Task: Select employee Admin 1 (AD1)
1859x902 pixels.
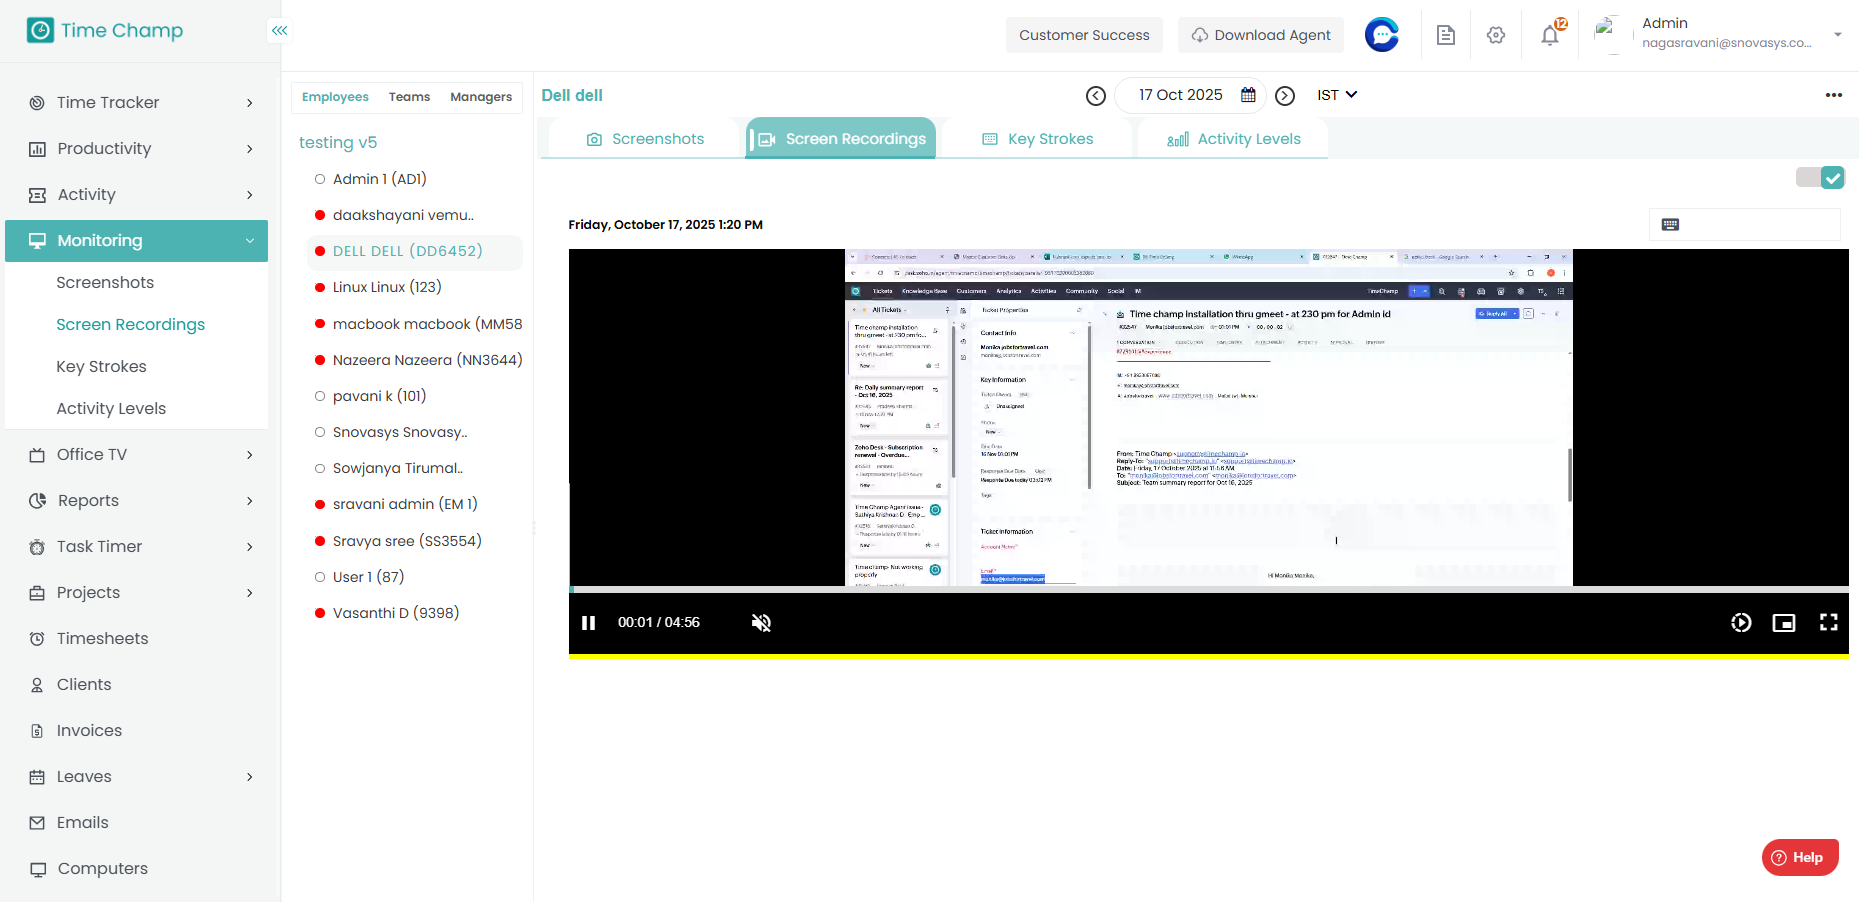Action: 379,179
